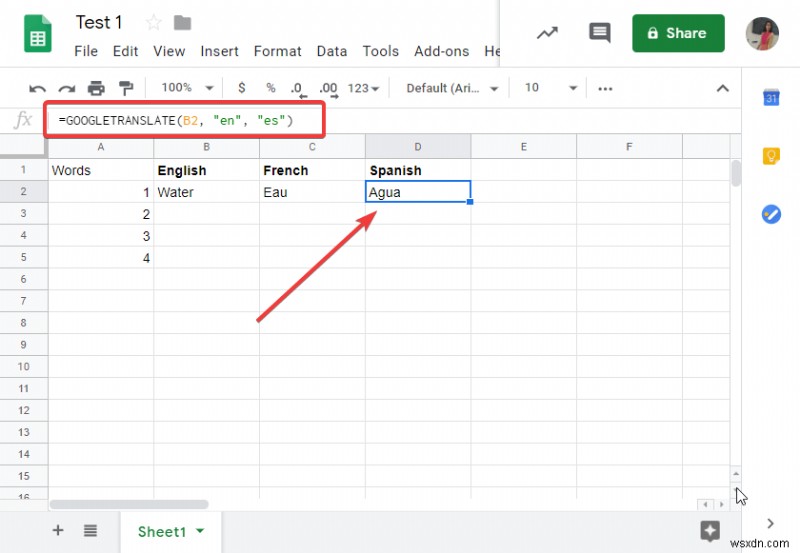Viewport: 800px width, 553px height.
Task: Click the 'French' header cell
Action: [312, 170]
